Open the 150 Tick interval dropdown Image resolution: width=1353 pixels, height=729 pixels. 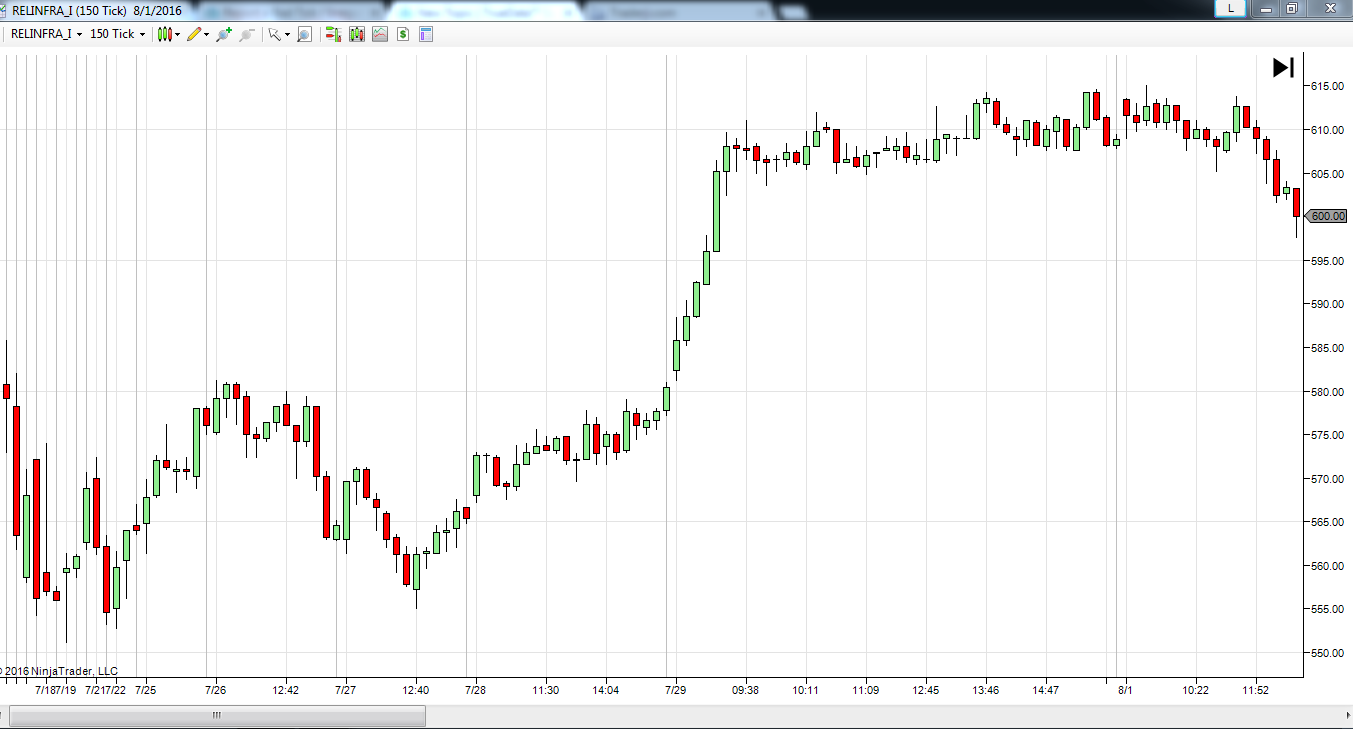(x=117, y=34)
